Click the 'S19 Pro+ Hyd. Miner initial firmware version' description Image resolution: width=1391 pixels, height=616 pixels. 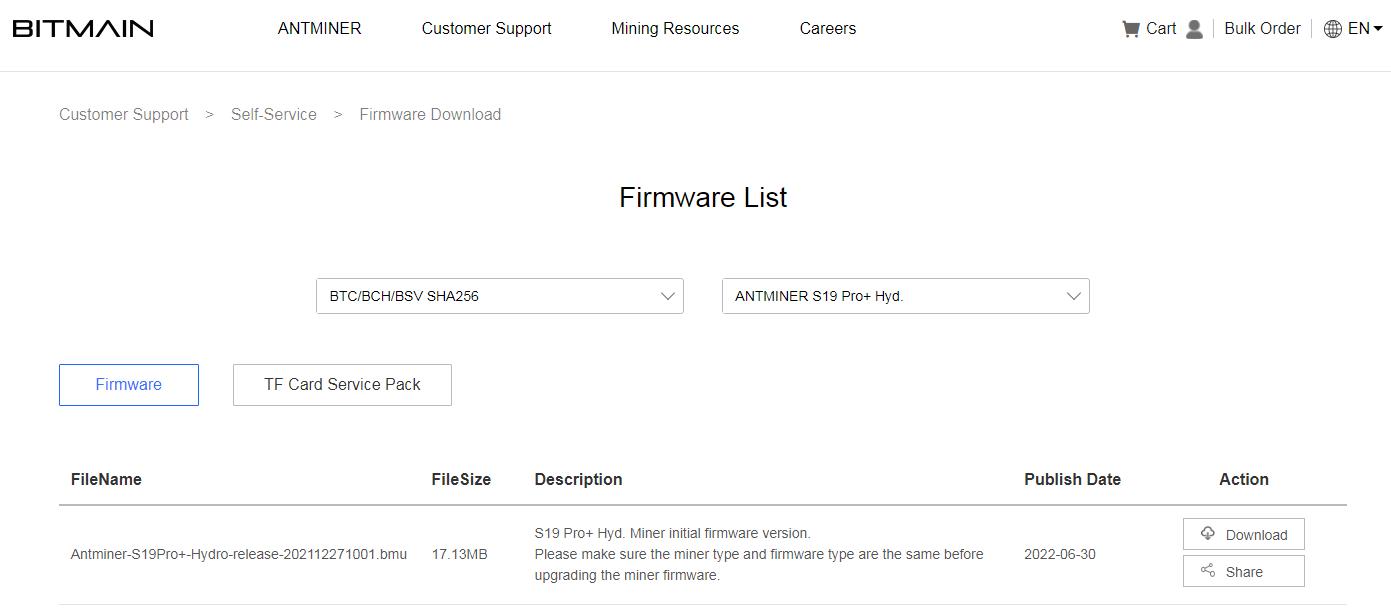tap(672, 533)
